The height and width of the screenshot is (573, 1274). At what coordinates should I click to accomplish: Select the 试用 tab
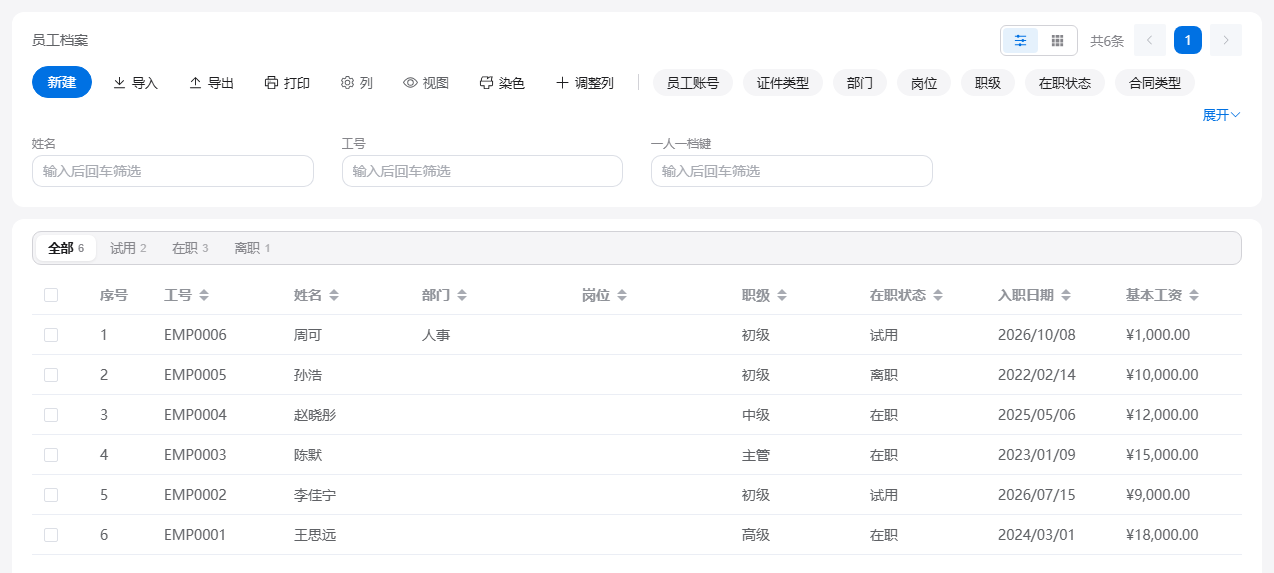pyautogui.click(x=128, y=248)
